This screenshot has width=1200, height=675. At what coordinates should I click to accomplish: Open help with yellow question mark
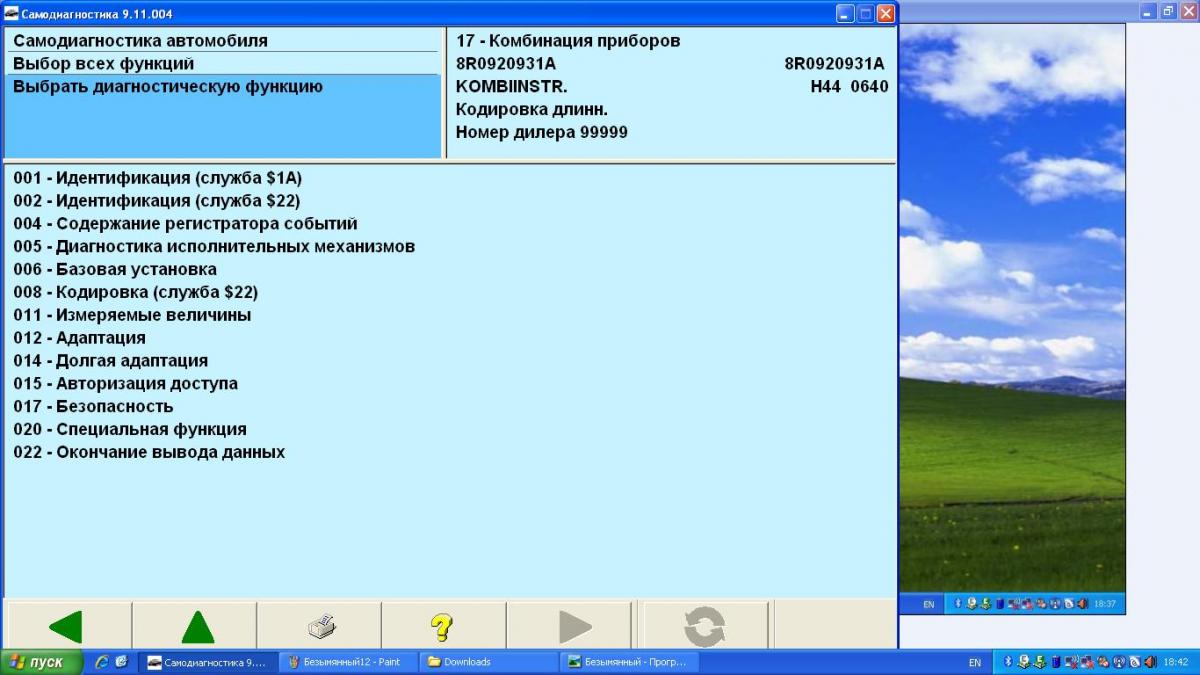443,626
